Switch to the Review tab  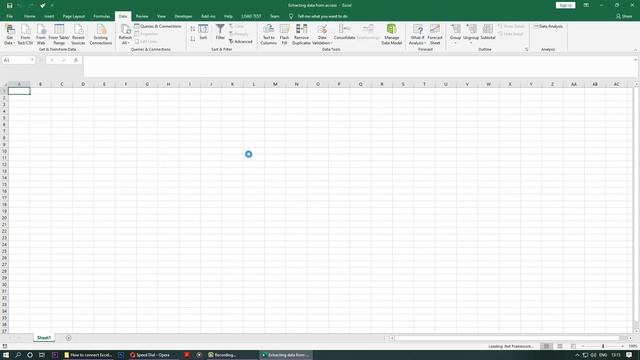pyautogui.click(x=142, y=16)
